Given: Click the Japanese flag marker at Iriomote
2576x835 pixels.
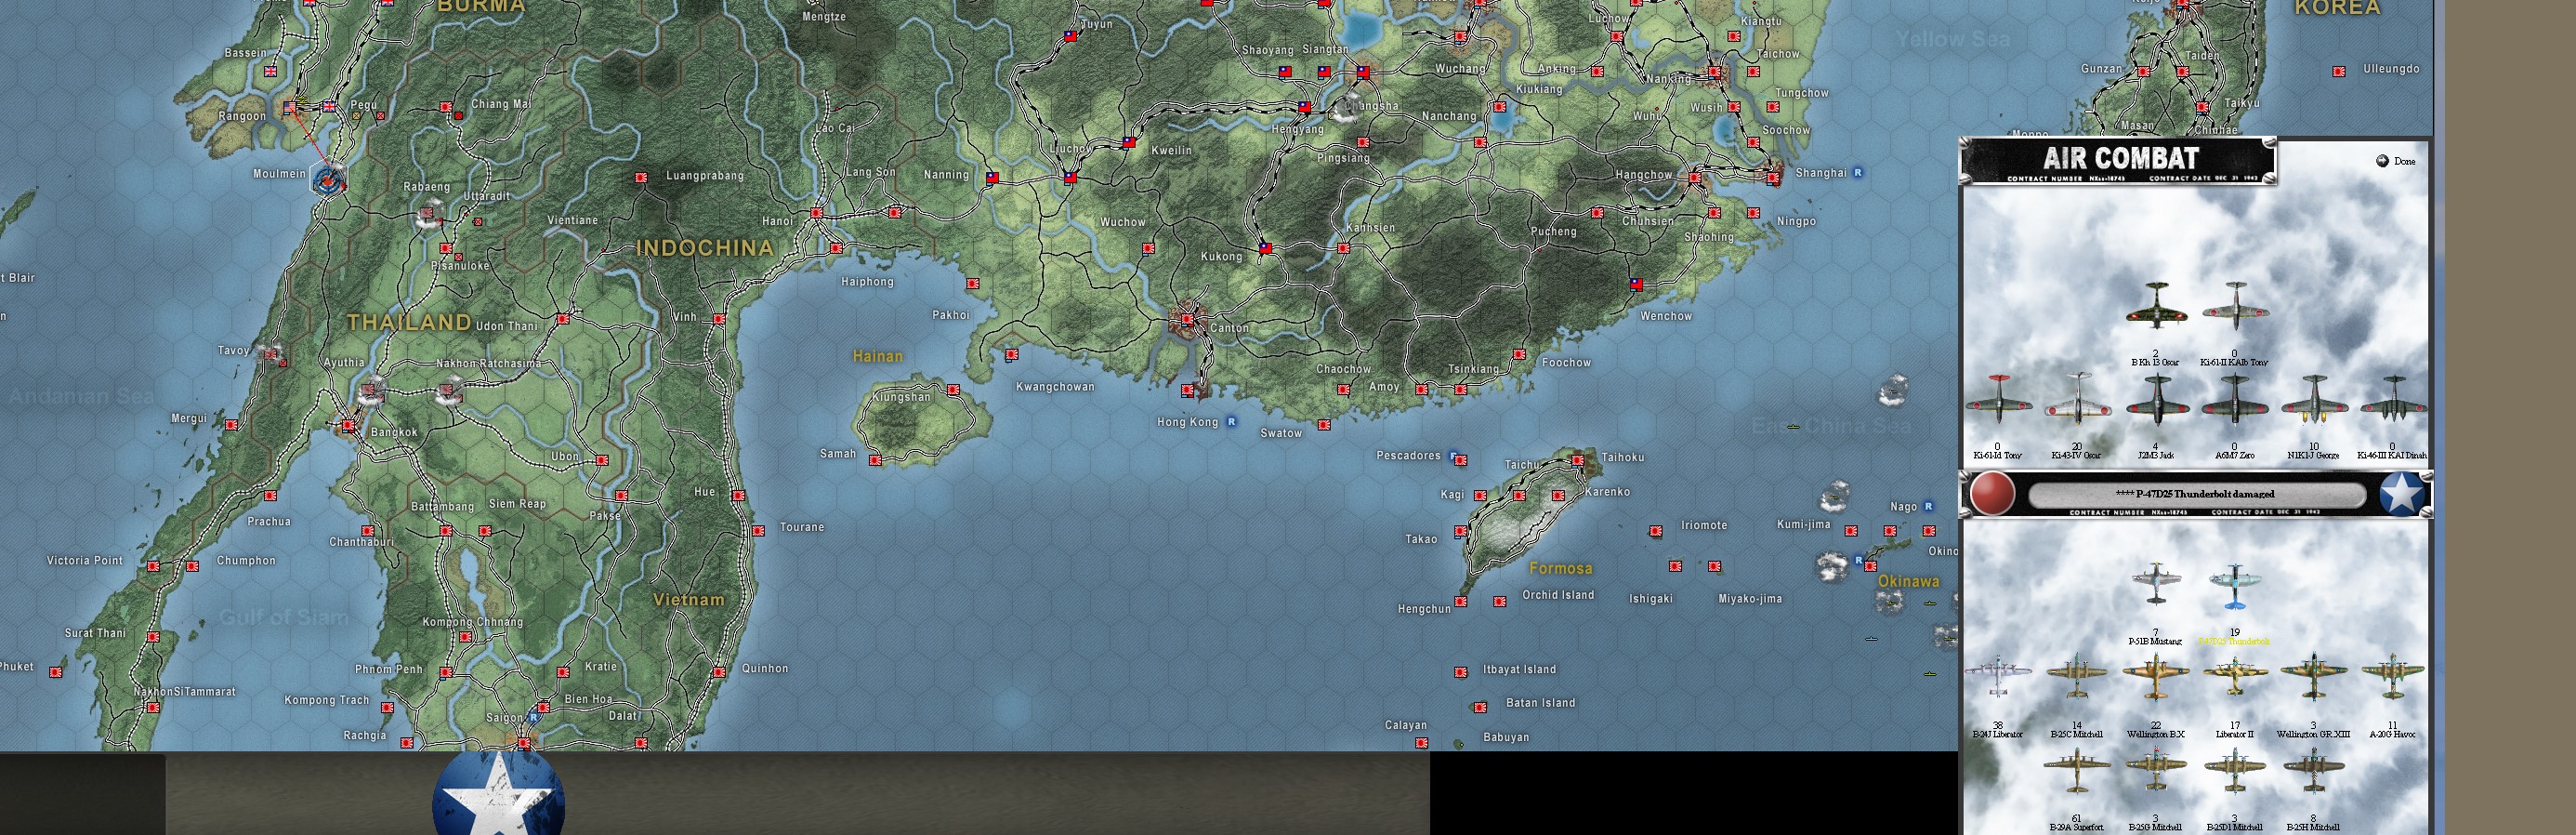Looking at the screenshot, I should (x=1655, y=531).
